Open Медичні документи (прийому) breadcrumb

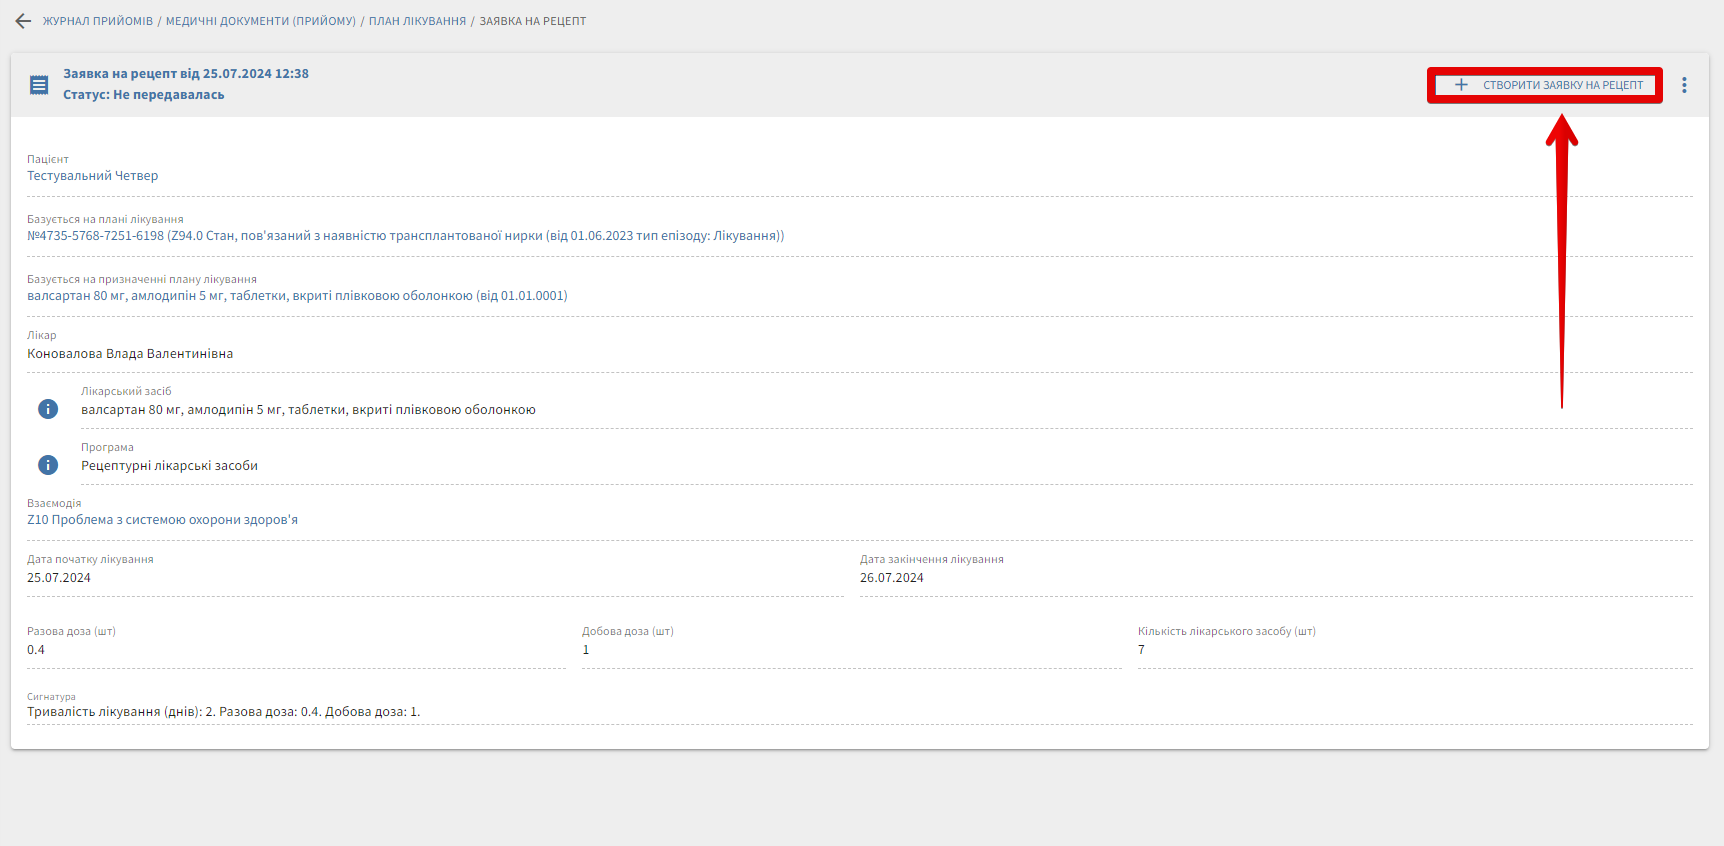260,21
